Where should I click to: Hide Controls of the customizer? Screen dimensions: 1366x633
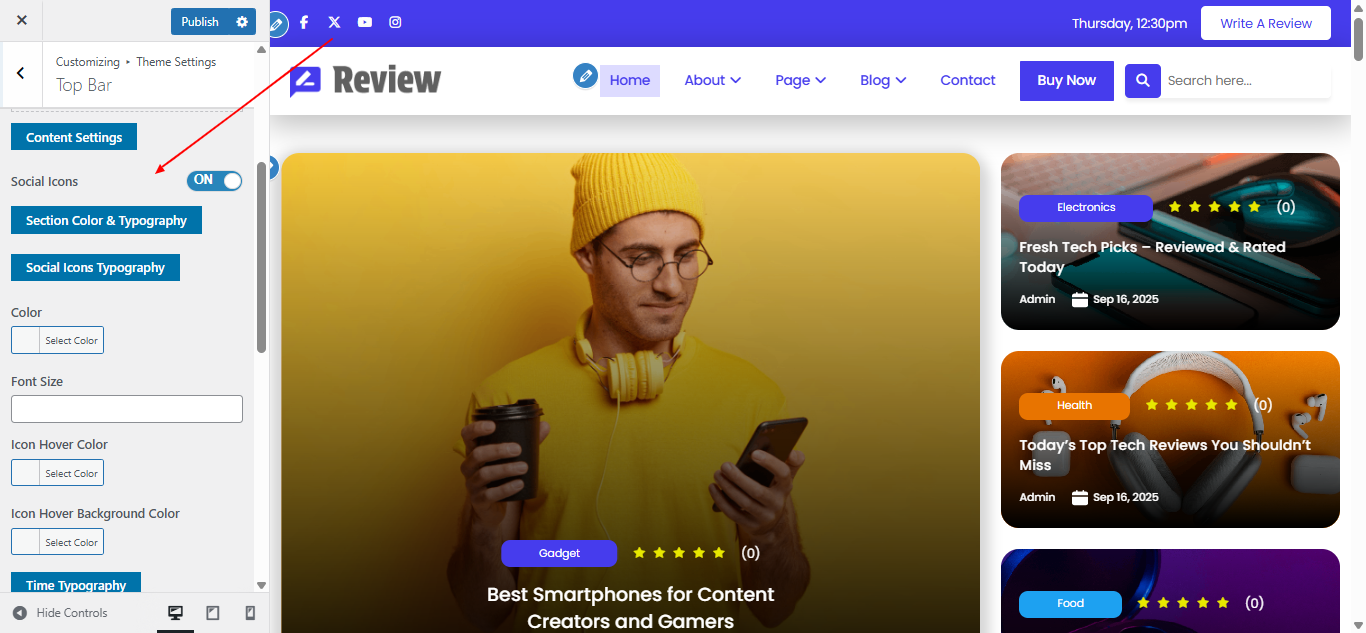[60, 613]
